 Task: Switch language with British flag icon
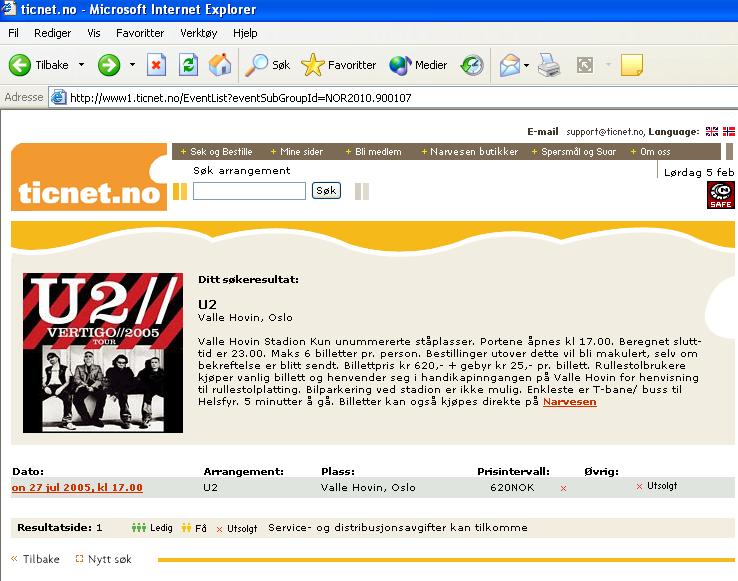[712, 132]
